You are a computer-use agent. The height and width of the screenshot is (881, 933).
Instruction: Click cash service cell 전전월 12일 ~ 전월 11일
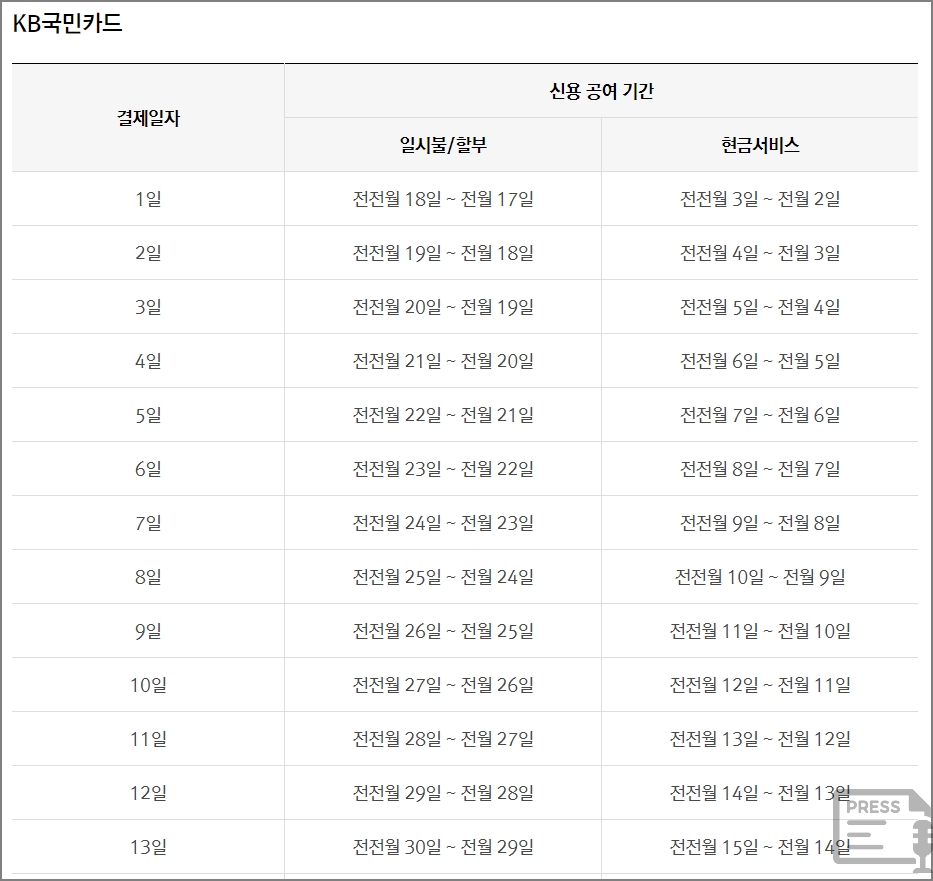click(760, 685)
